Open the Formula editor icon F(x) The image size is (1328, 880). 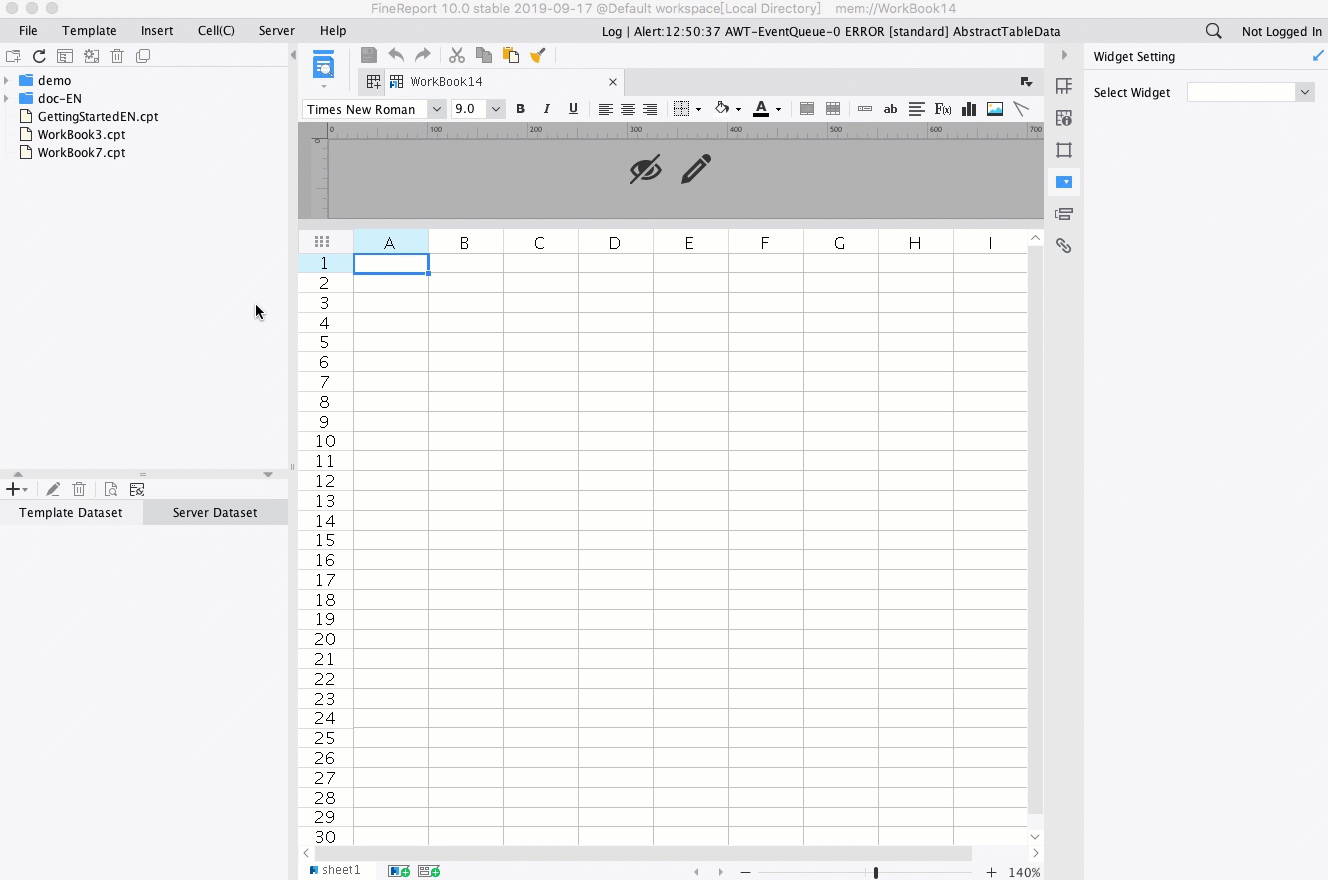point(943,109)
